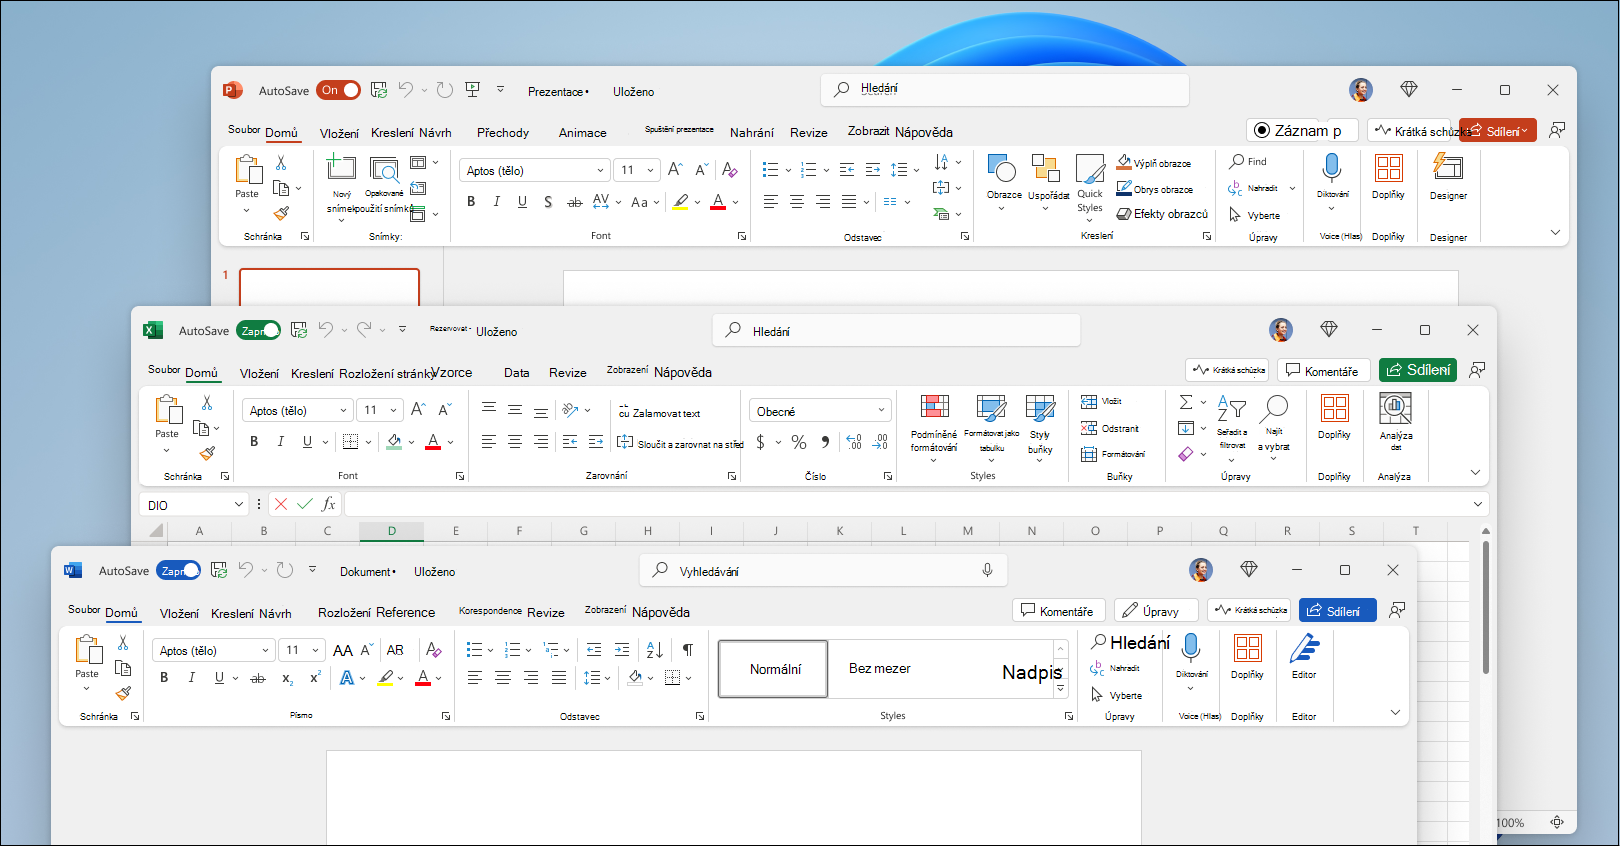Image resolution: width=1620 pixels, height=846 pixels.
Task: Start presentation from beginning icon in PowerPoint title bar
Action: coord(472,90)
